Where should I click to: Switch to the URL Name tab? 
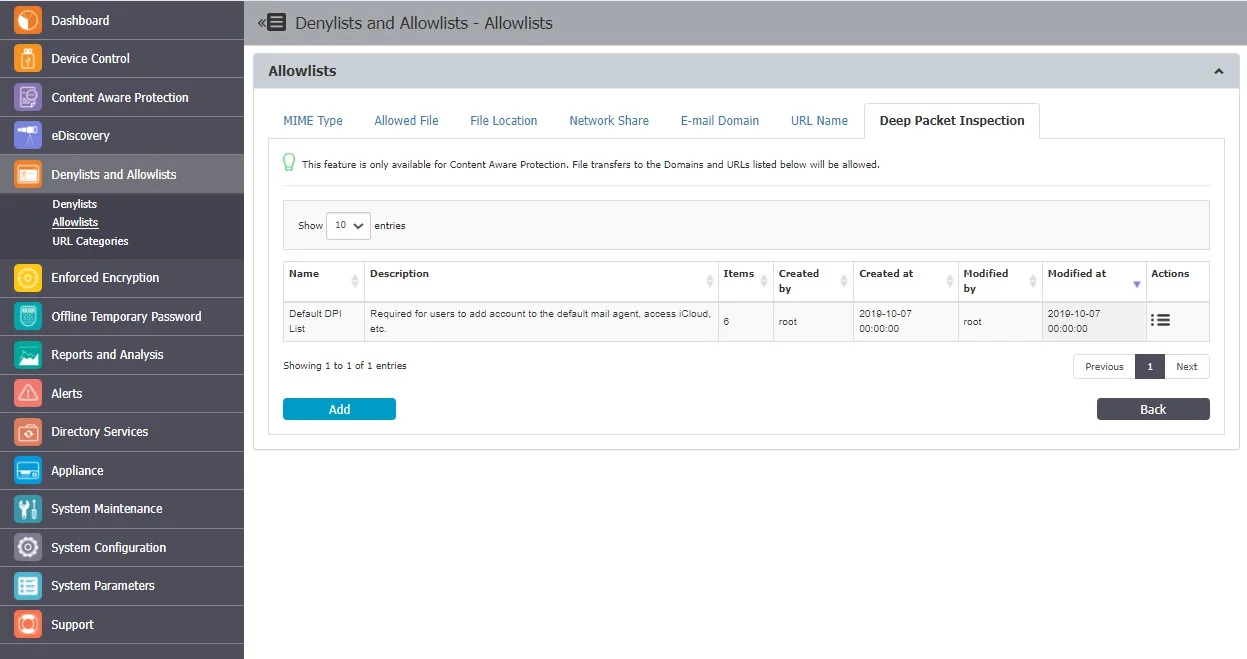point(819,120)
